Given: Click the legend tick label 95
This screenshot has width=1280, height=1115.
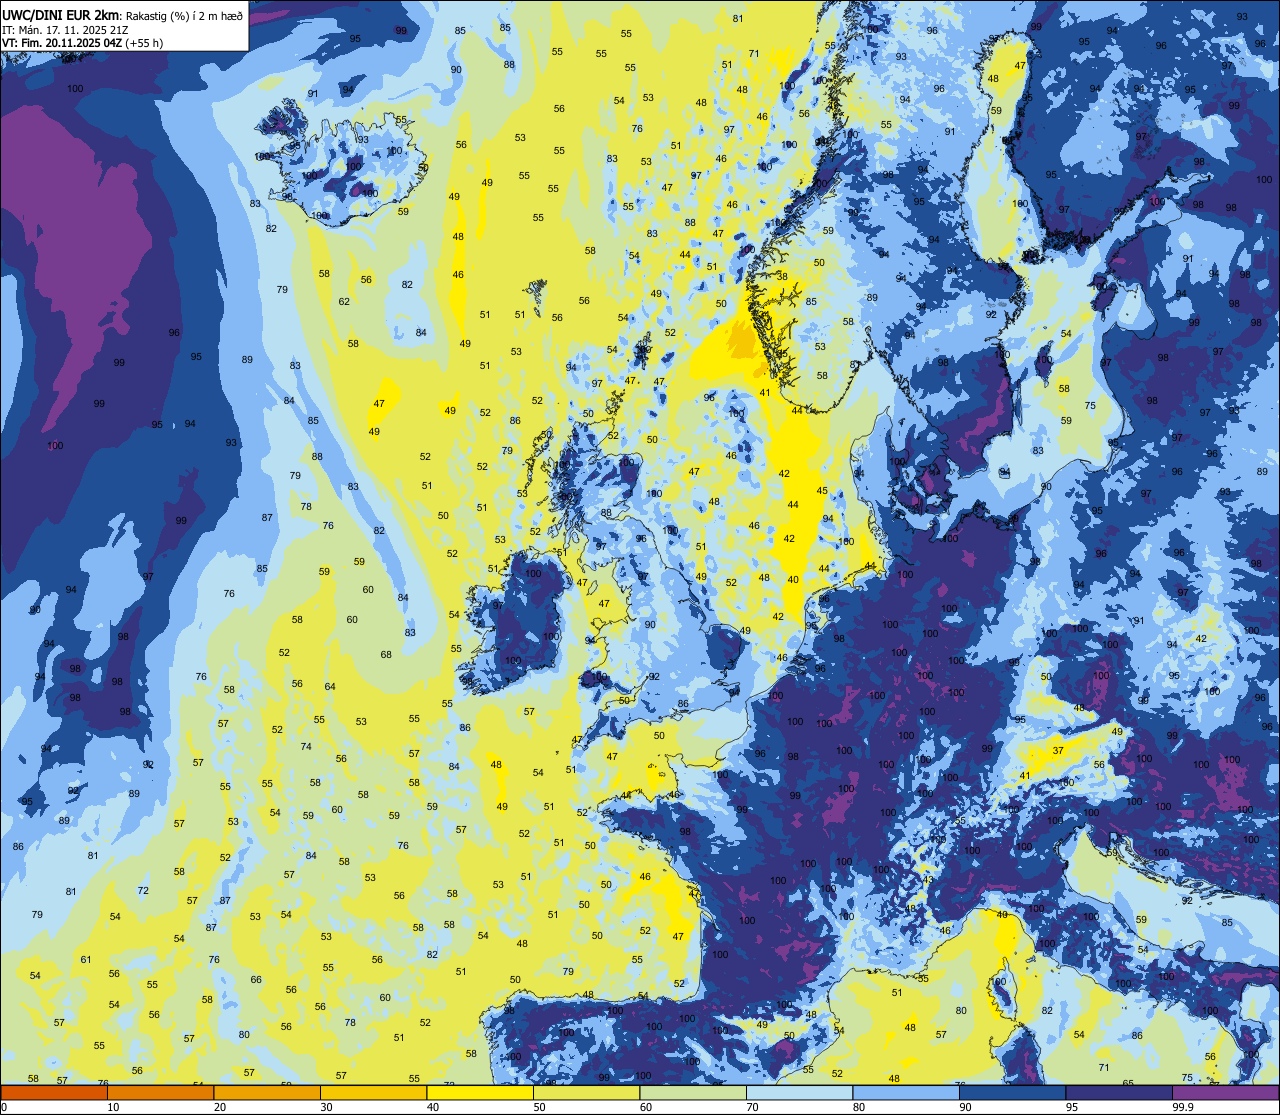Looking at the screenshot, I should [1072, 1107].
